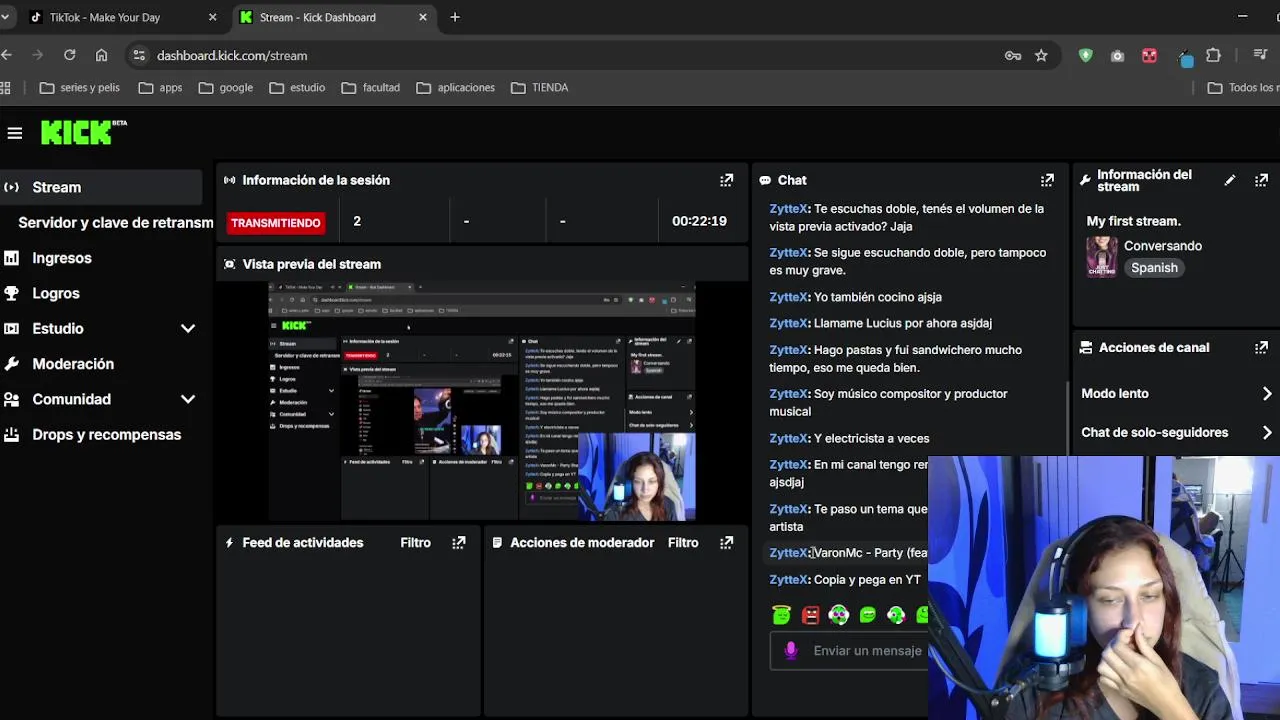1280x720 pixels.
Task: Pop out the Acciones de canal panel
Action: (x=1262, y=347)
